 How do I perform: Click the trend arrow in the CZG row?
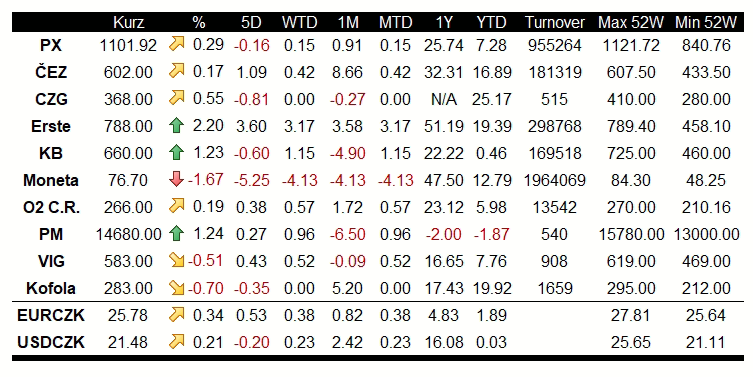pyautogui.click(x=177, y=98)
